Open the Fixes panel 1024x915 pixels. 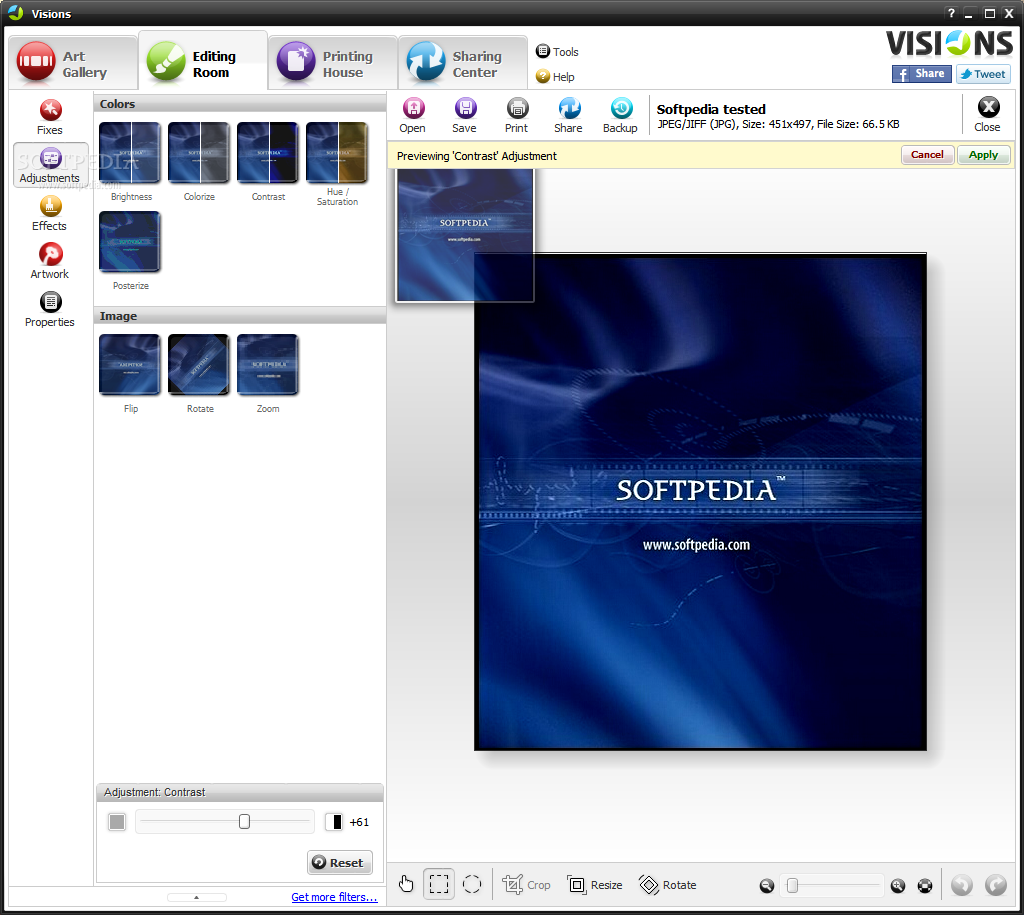pos(50,117)
